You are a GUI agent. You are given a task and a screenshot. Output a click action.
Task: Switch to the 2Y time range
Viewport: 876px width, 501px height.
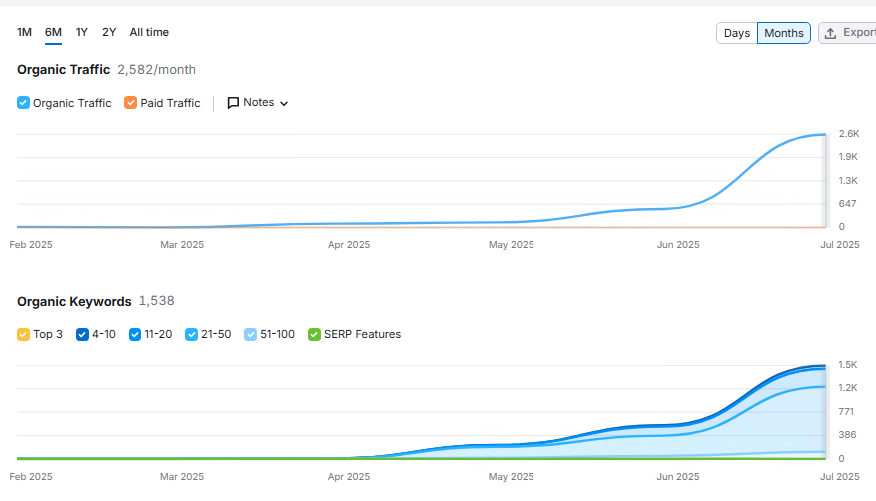click(109, 32)
